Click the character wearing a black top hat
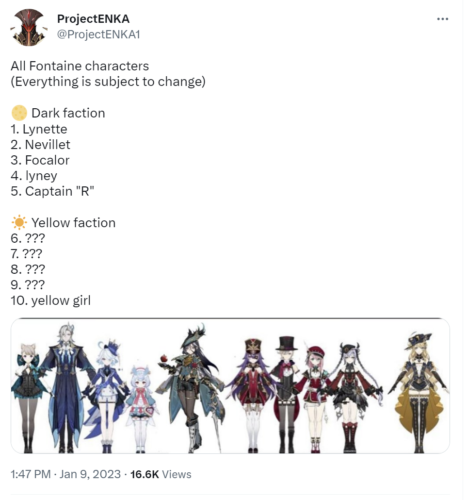The image size is (467, 500). tap(285, 394)
